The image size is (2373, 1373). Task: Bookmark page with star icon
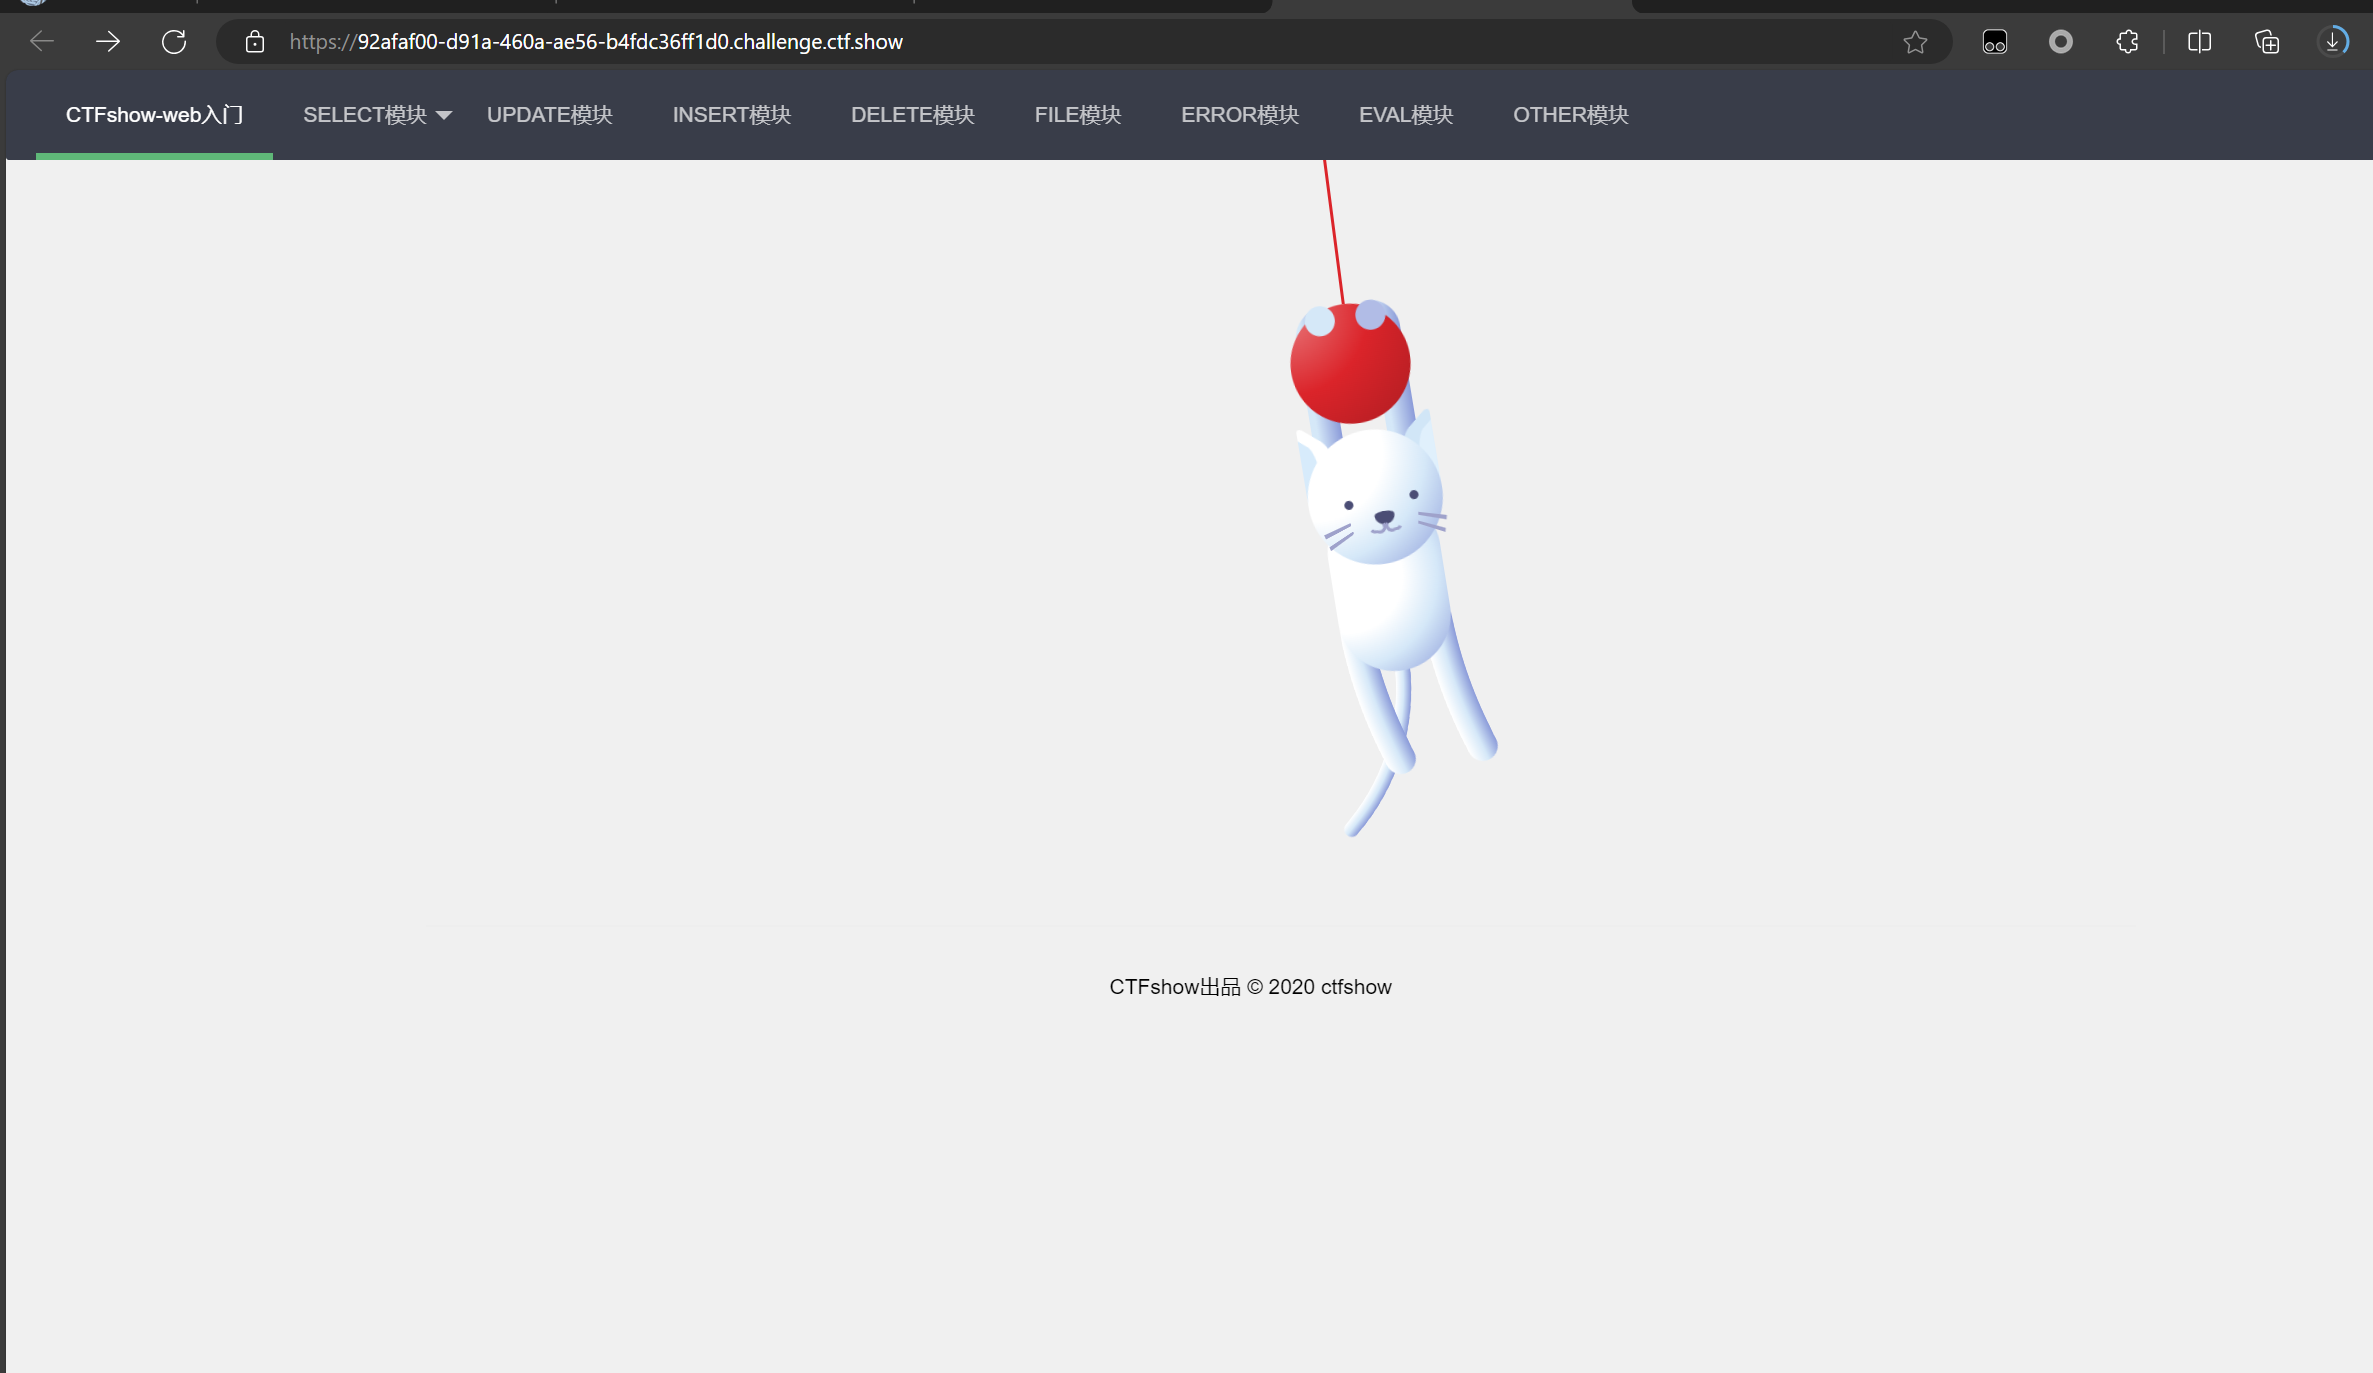click(1915, 42)
